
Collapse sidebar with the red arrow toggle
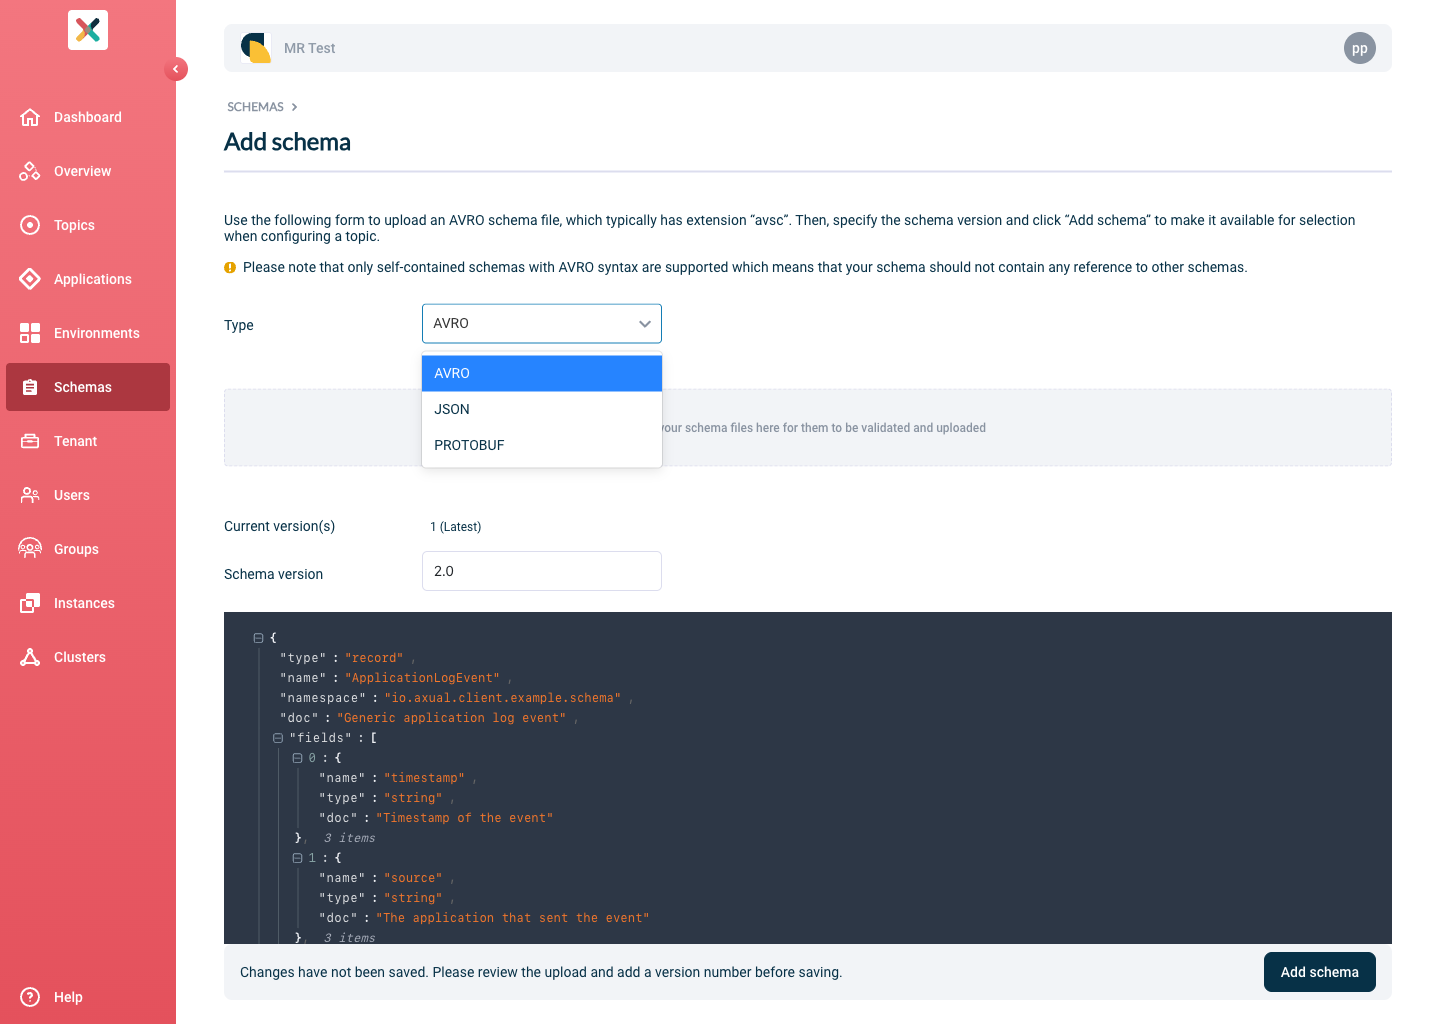pos(176,69)
